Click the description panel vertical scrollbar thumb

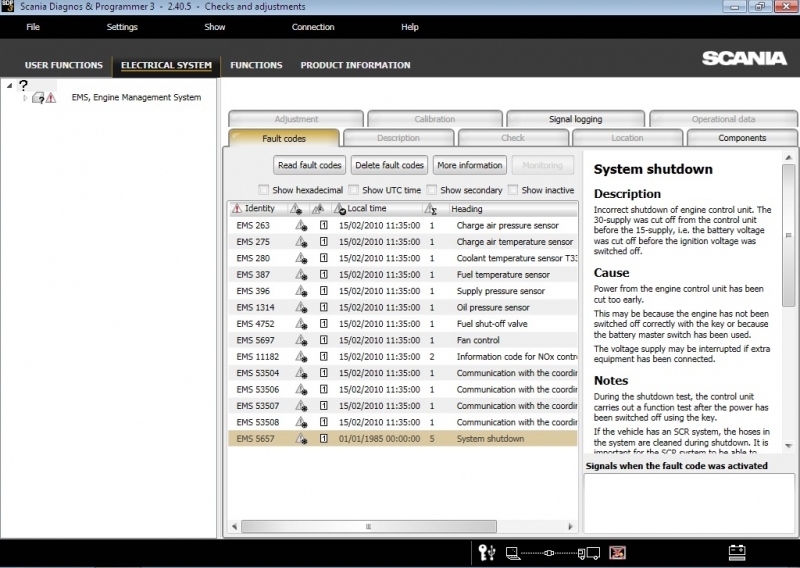click(788, 236)
